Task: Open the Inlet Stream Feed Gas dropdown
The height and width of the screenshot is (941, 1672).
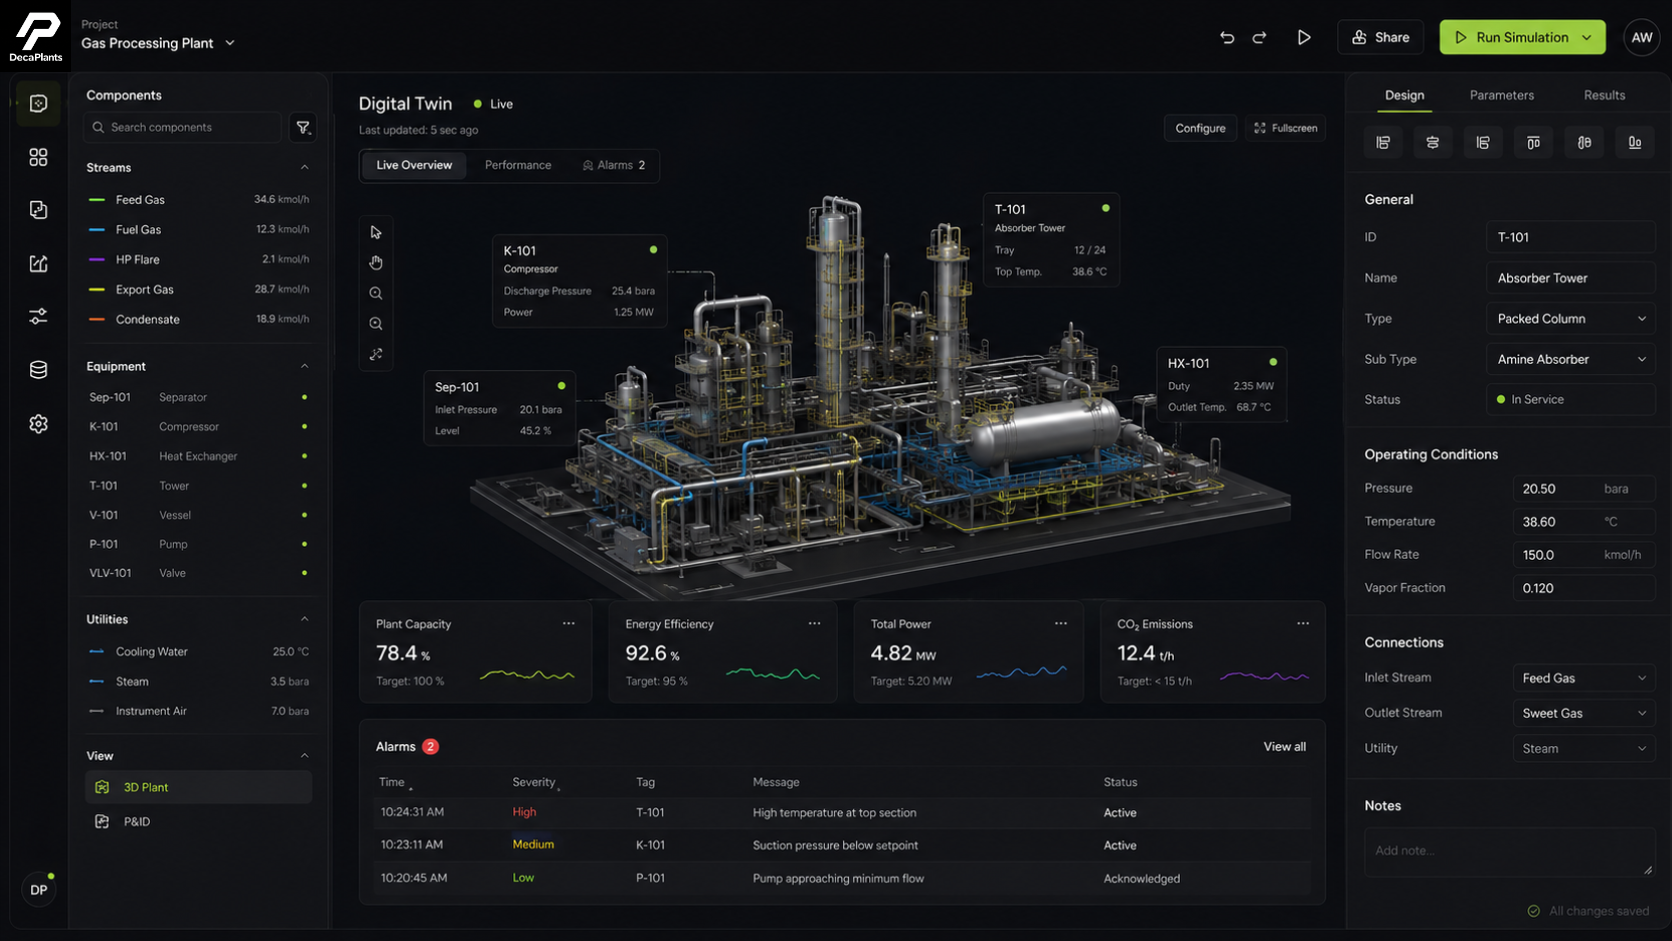Action: (x=1583, y=678)
